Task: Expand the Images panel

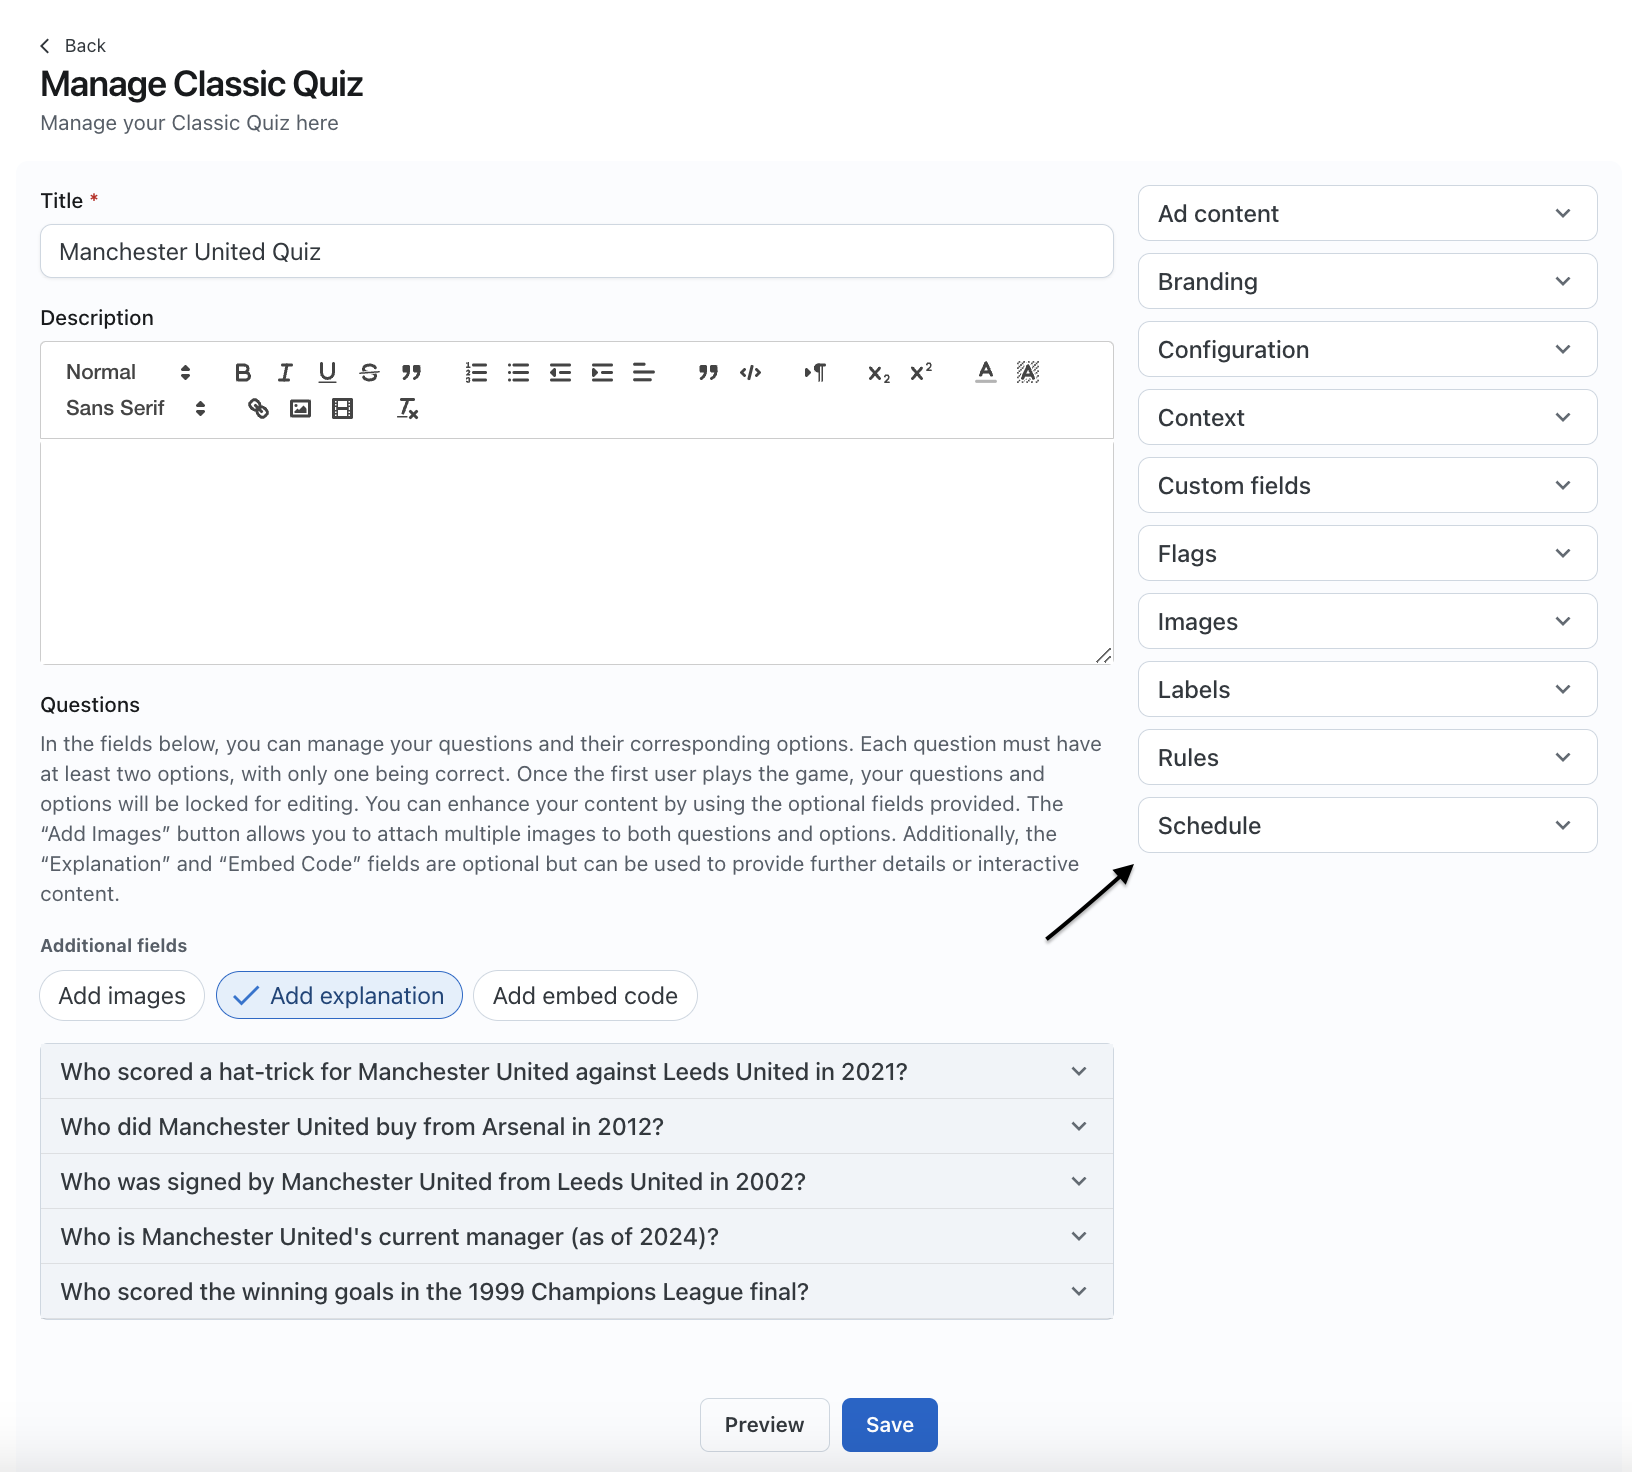Action: pyautogui.click(x=1367, y=621)
